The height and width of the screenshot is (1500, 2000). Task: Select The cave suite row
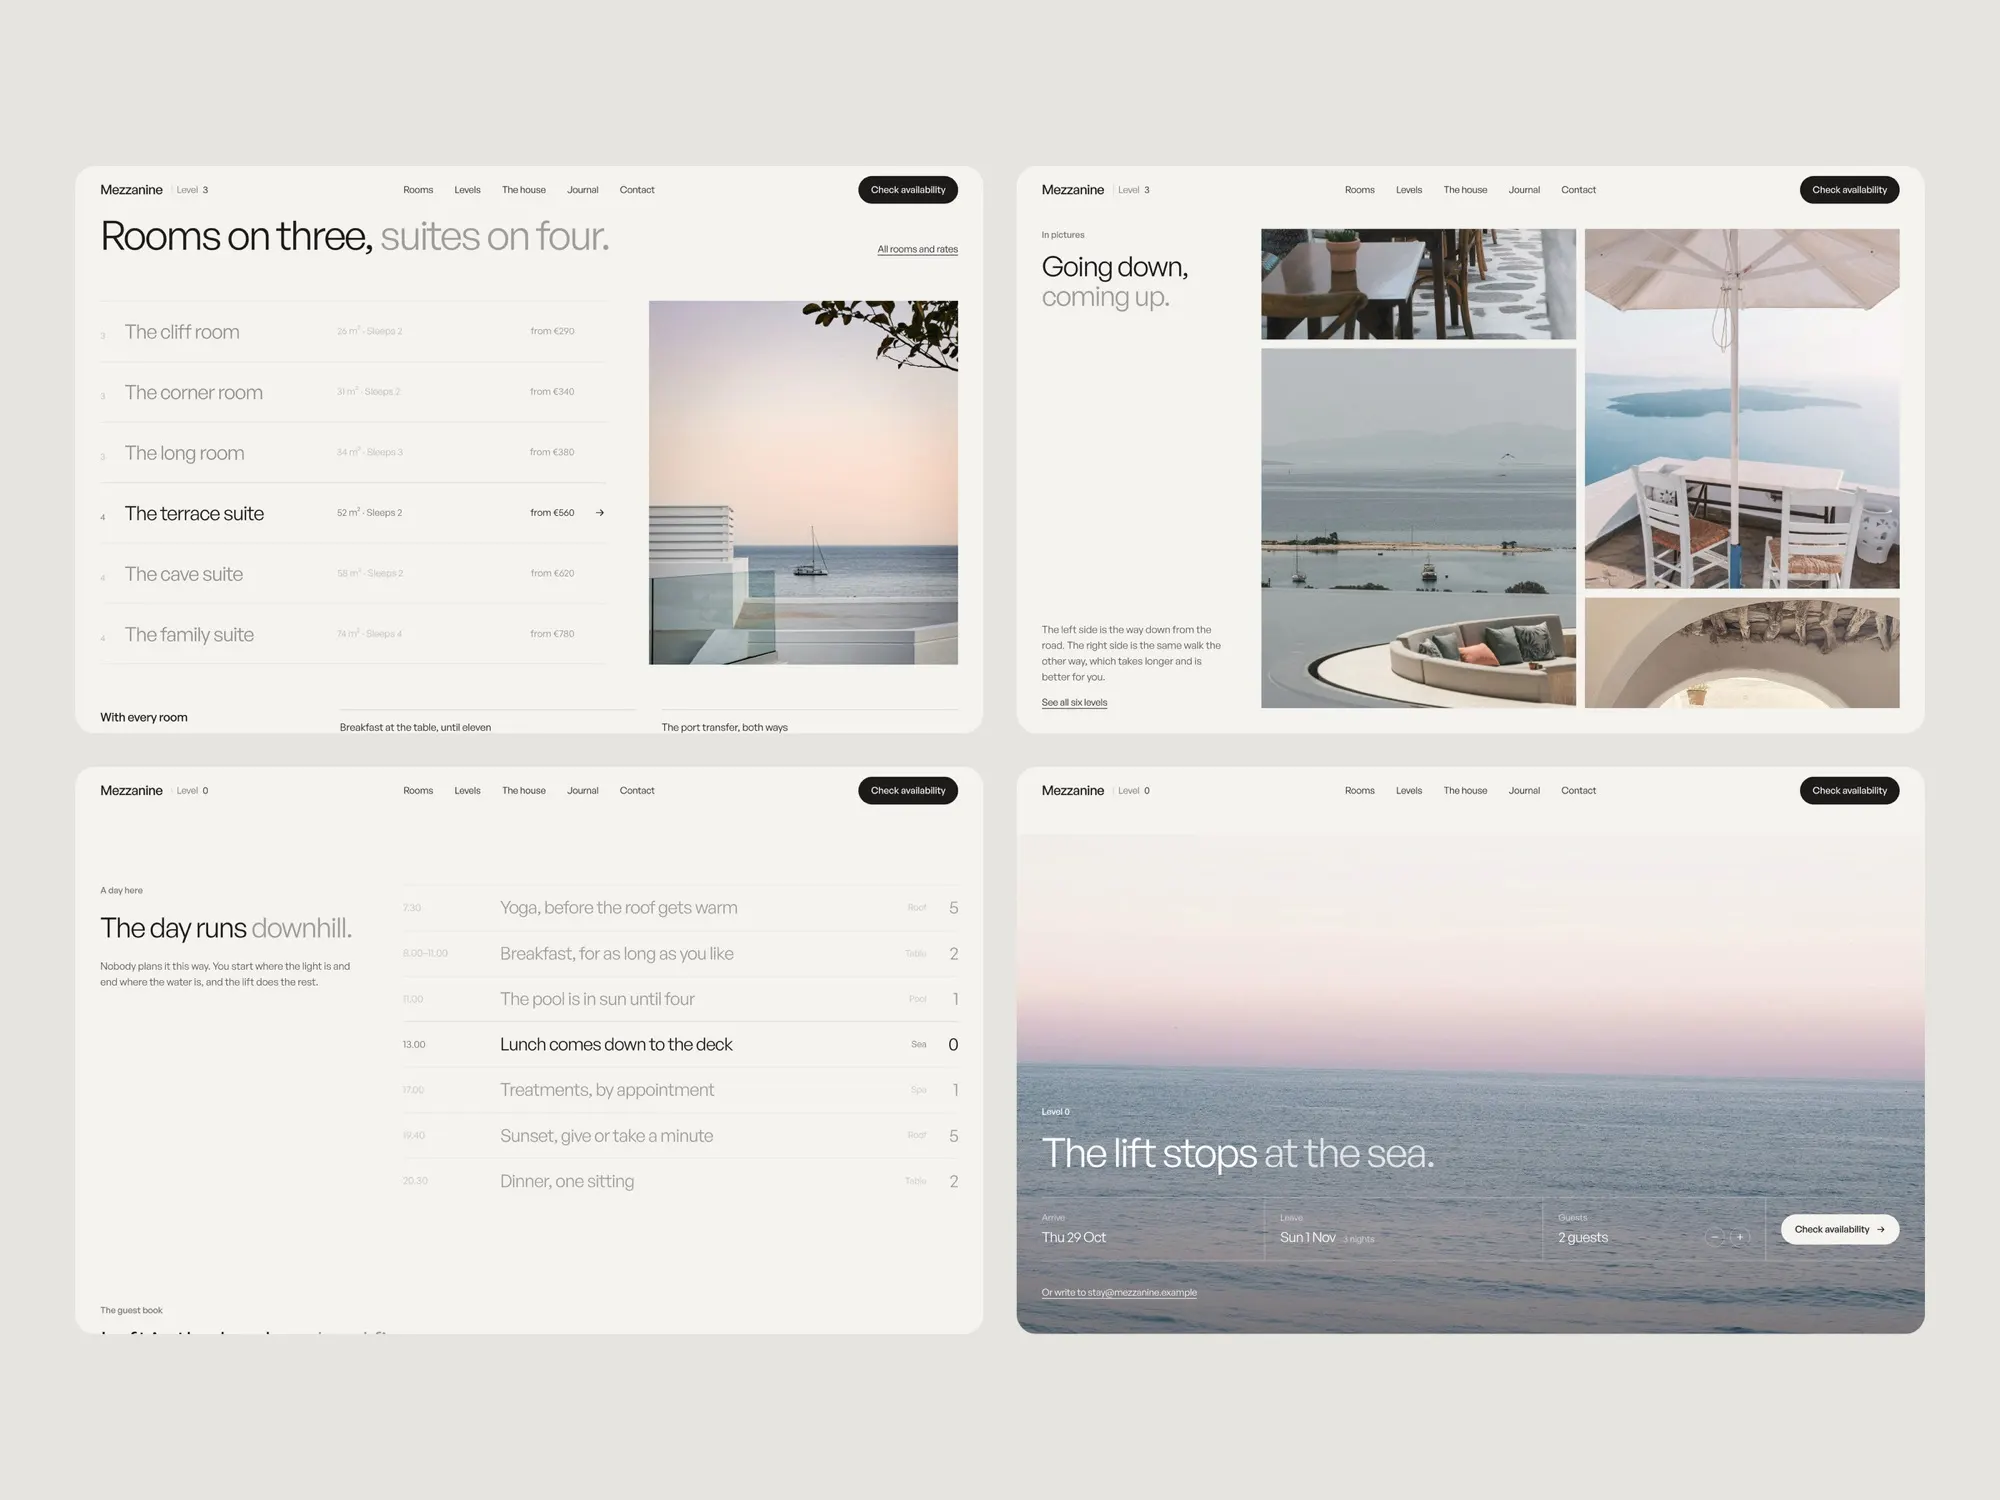click(353, 574)
